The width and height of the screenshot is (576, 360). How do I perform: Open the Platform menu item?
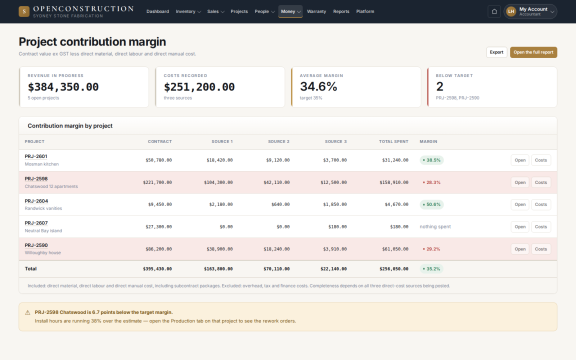coord(365,11)
